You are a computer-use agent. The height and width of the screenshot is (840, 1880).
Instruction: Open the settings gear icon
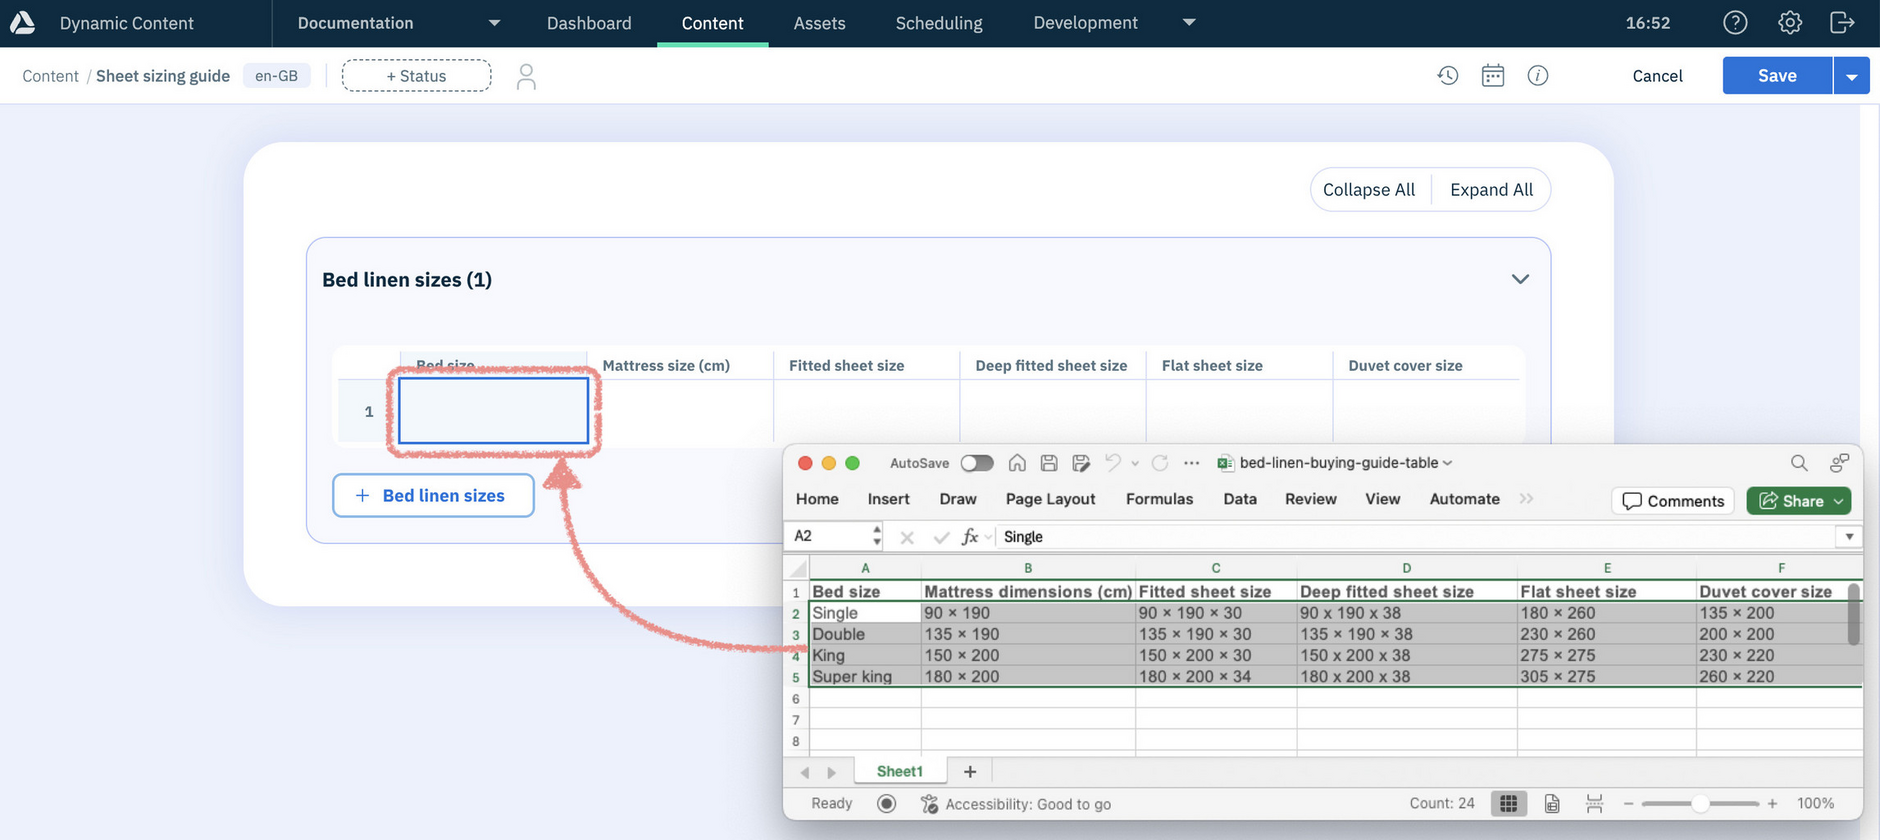(x=1790, y=23)
